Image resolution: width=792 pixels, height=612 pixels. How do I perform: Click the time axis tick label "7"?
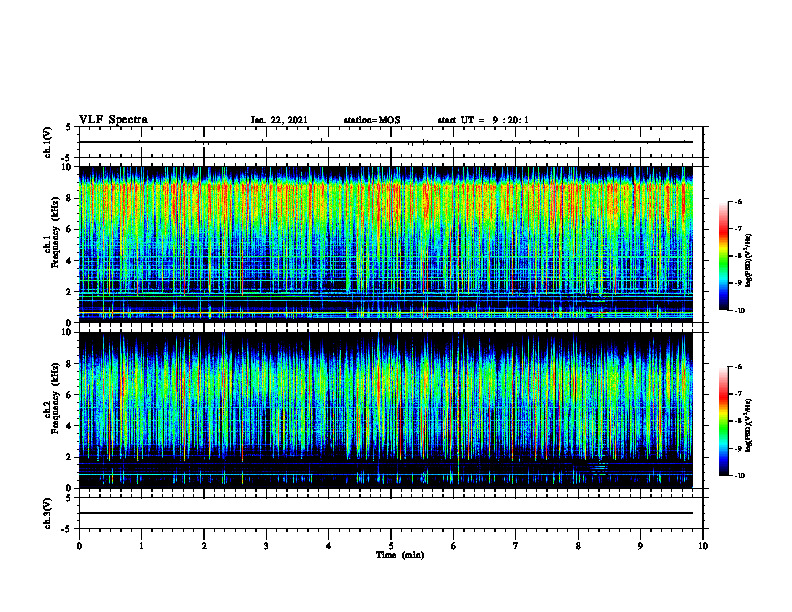click(x=516, y=546)
